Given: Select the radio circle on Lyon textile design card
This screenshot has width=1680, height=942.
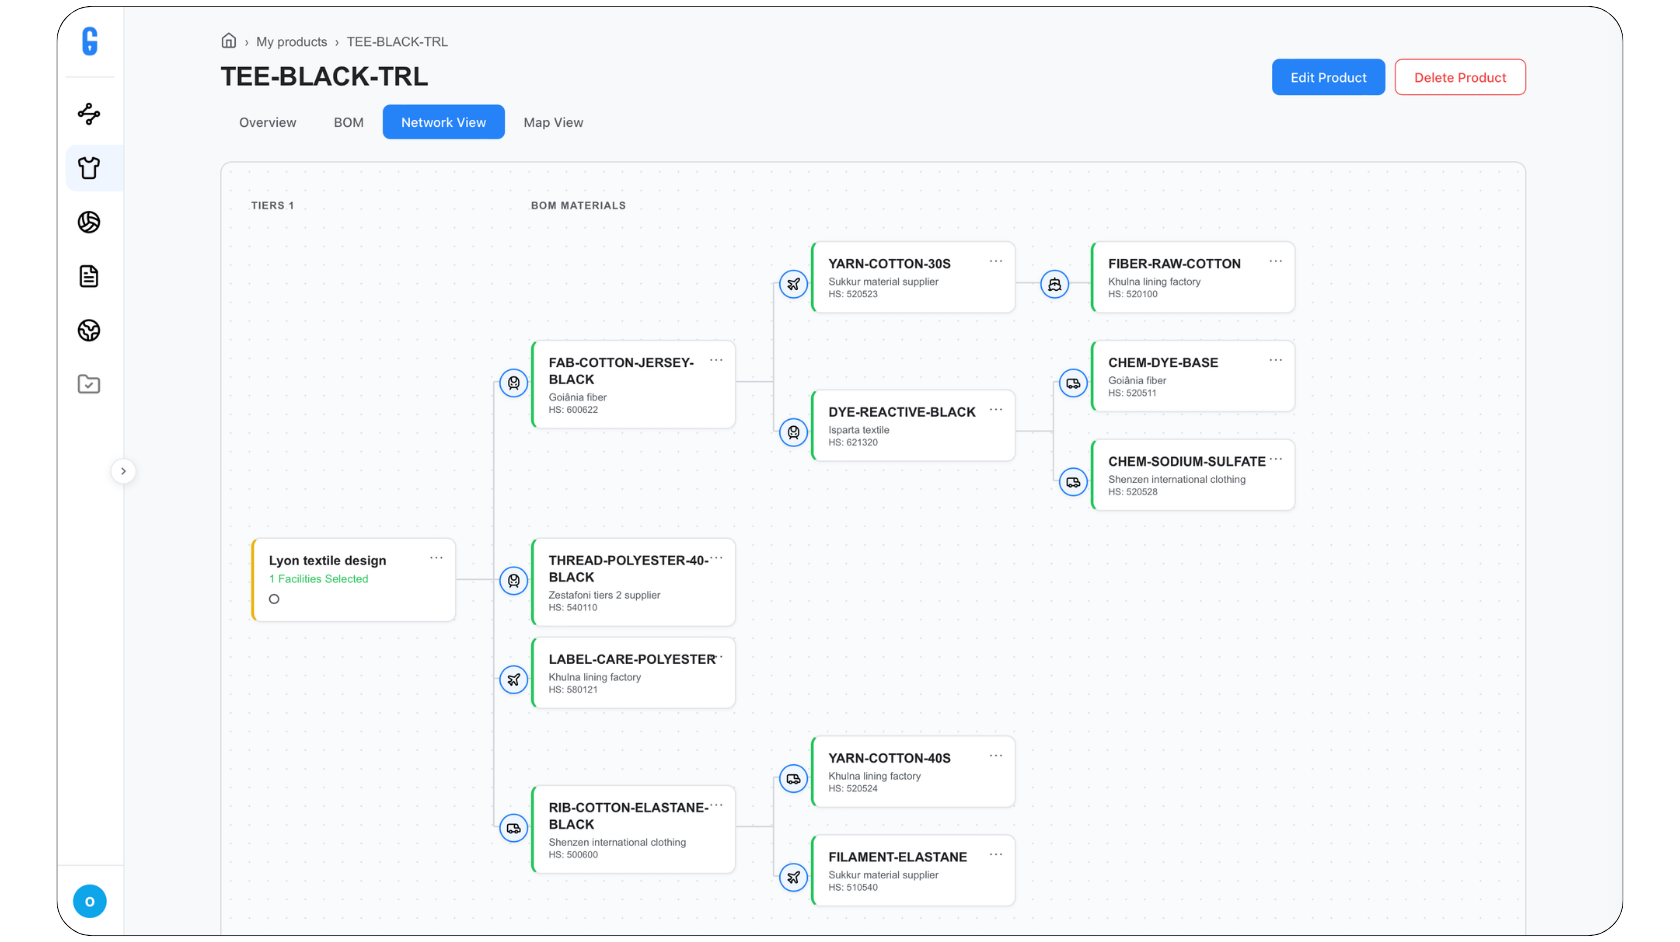Looking at the screenshot, I should coord(274,599).
